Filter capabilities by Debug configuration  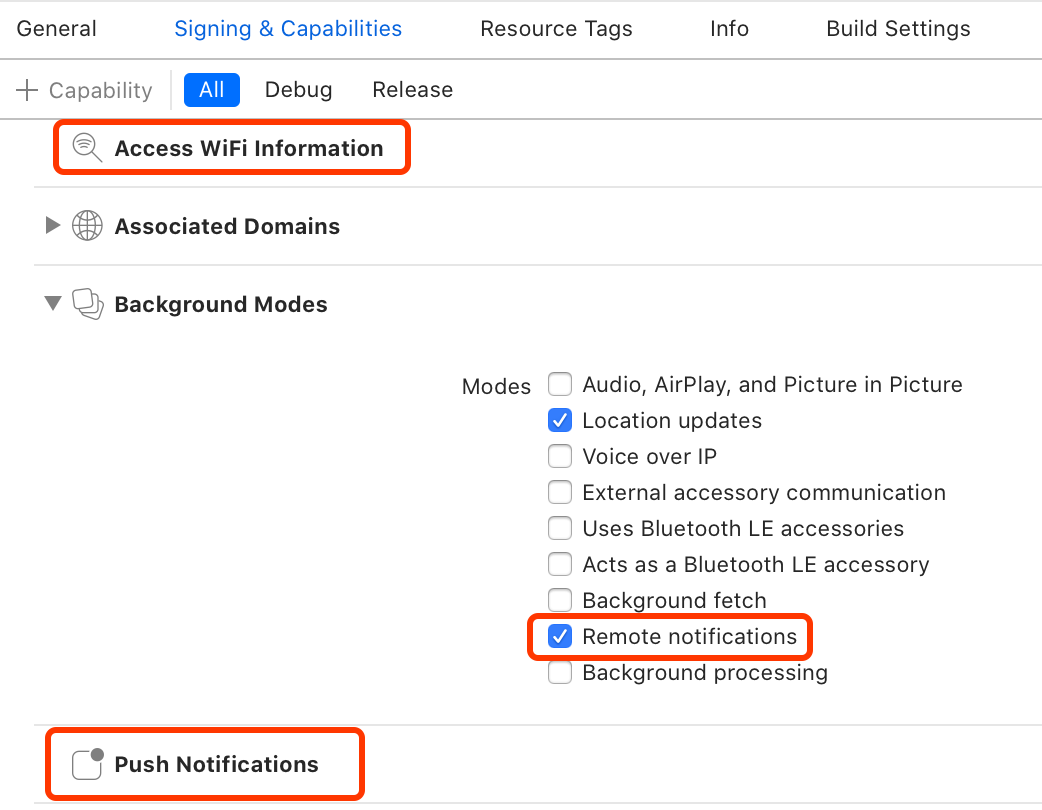tap(298, 90)
